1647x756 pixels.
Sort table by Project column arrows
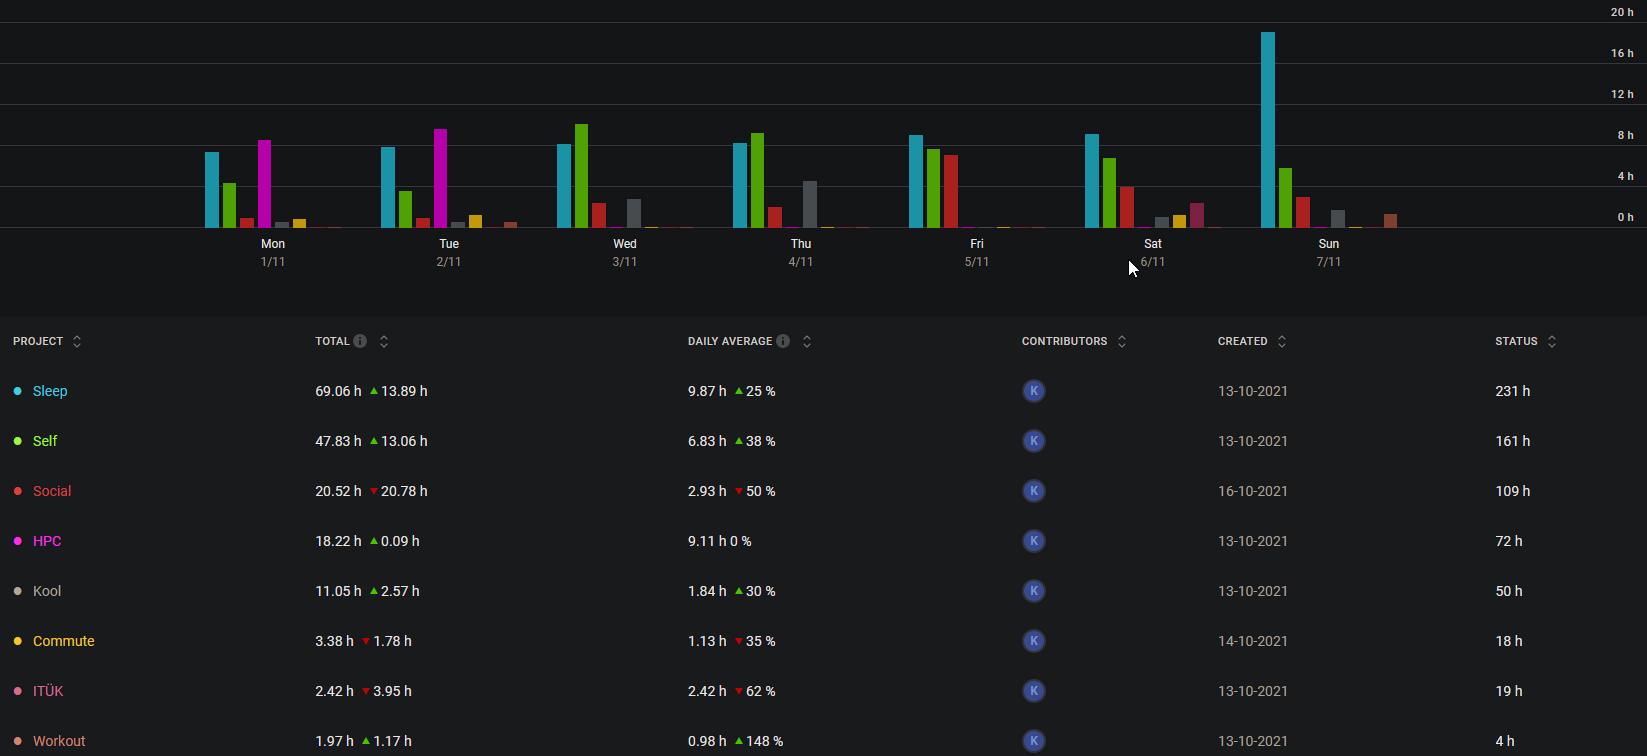[x=77, y=341]
